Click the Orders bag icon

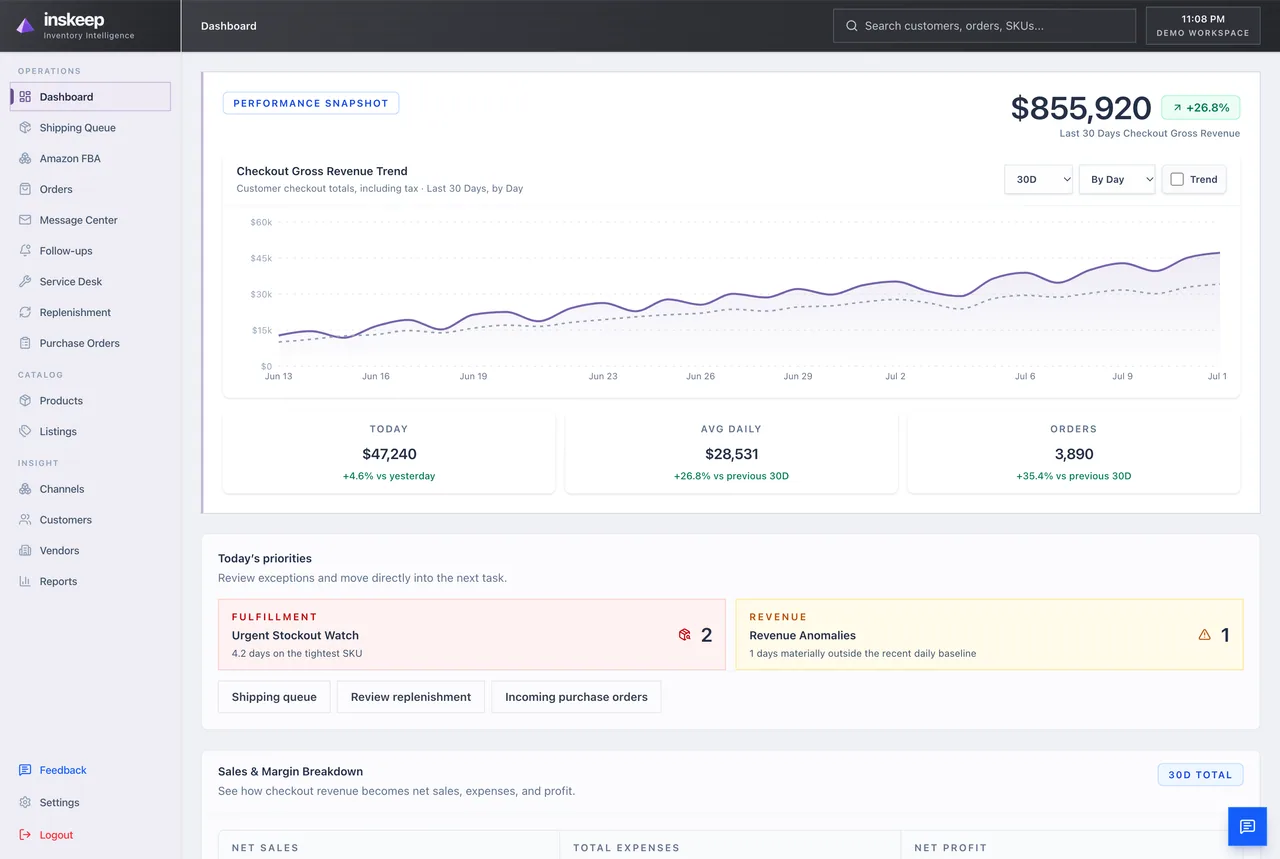(x=25, y=189)
